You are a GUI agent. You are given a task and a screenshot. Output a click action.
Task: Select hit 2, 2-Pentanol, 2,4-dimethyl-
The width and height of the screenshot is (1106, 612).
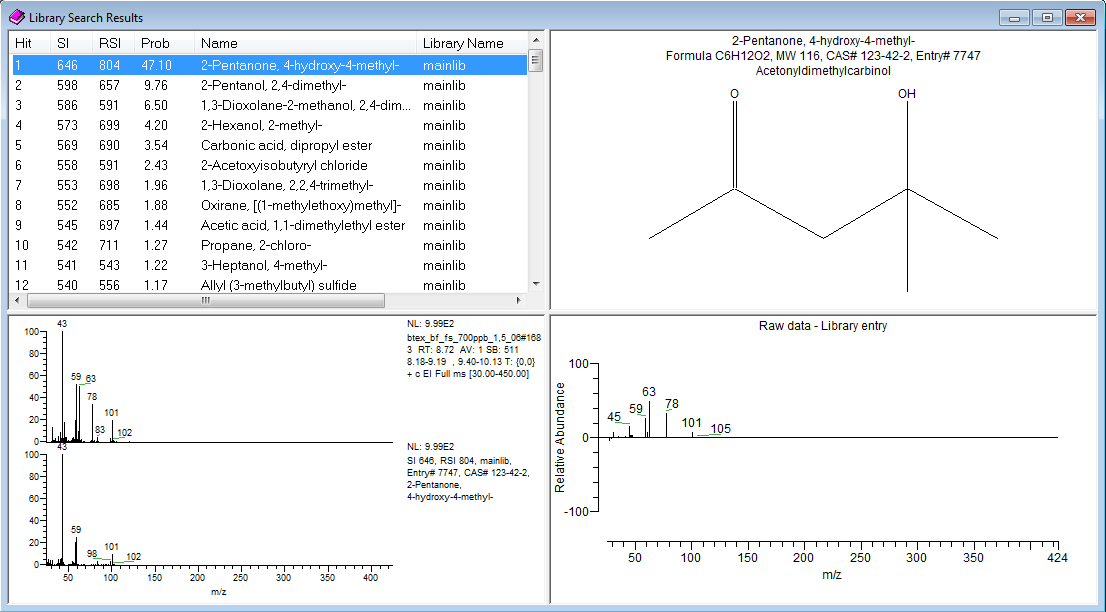[x=273, y=85]
